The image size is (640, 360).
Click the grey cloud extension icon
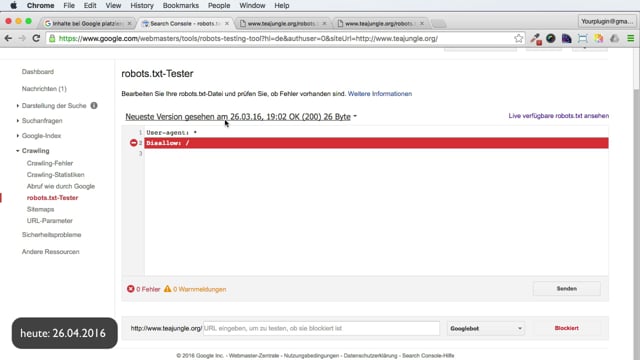(614, 38)
